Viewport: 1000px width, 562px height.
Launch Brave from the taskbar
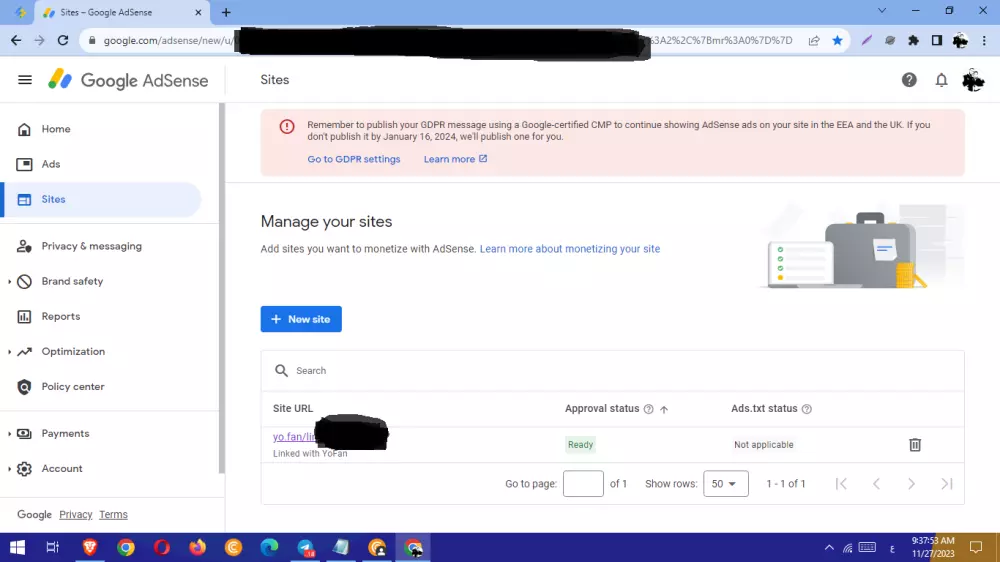tap(90, 547)
